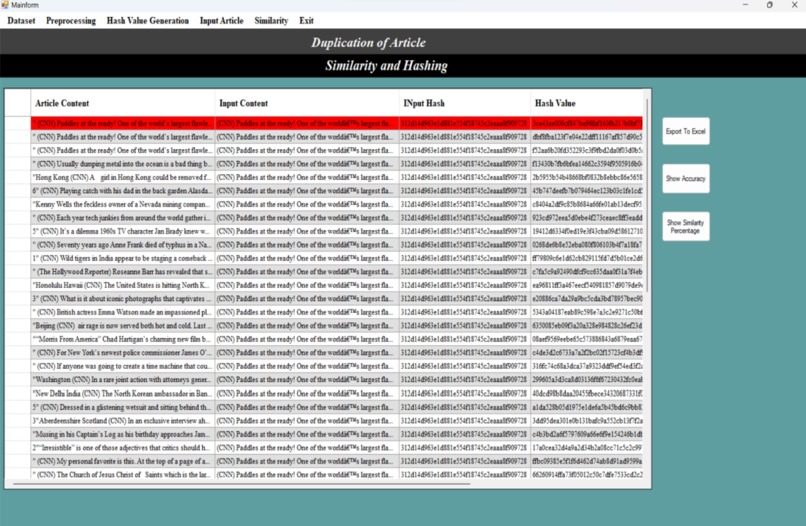Select the 'Hollywood Reporter Roseanne Barr' cell
The image size is (806, 526).
pos(122,272)
